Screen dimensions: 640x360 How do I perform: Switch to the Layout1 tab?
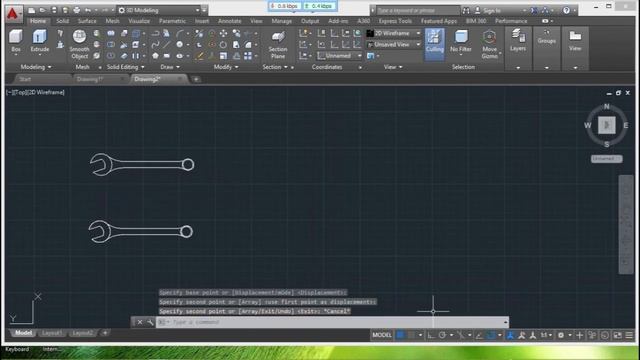coord(51,333)
